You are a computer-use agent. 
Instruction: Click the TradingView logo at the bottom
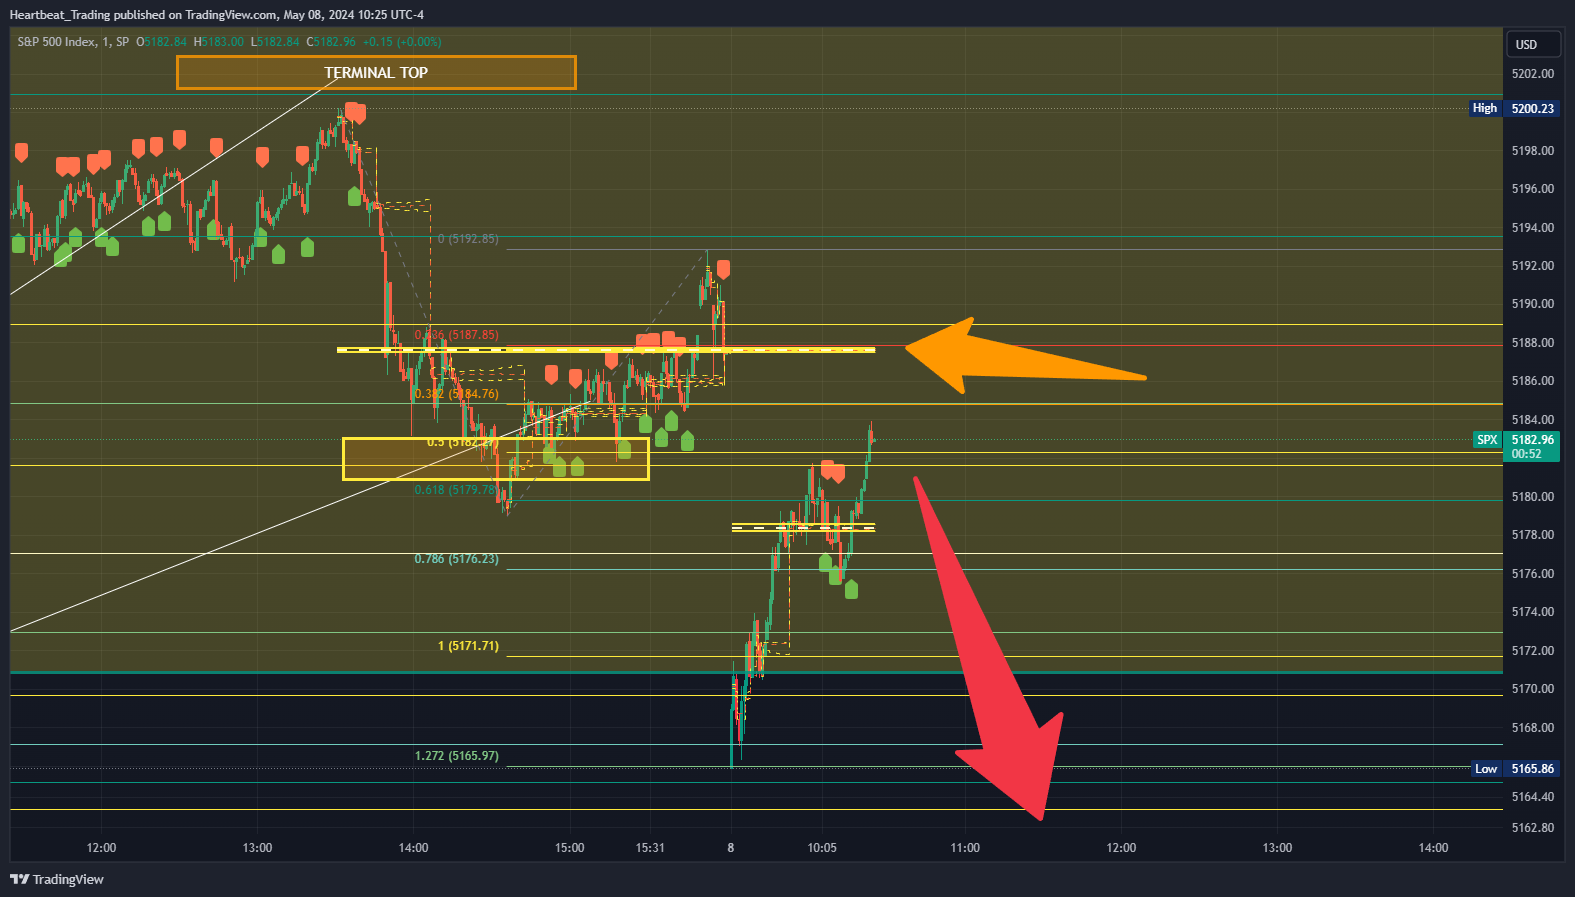[x=57, y=879]
